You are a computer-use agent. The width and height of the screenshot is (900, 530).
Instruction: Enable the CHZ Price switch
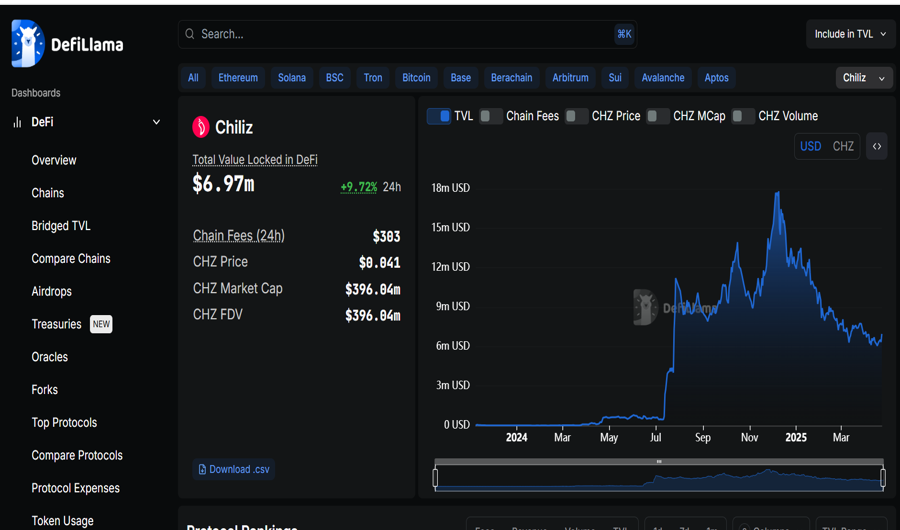tap(576, 116)
